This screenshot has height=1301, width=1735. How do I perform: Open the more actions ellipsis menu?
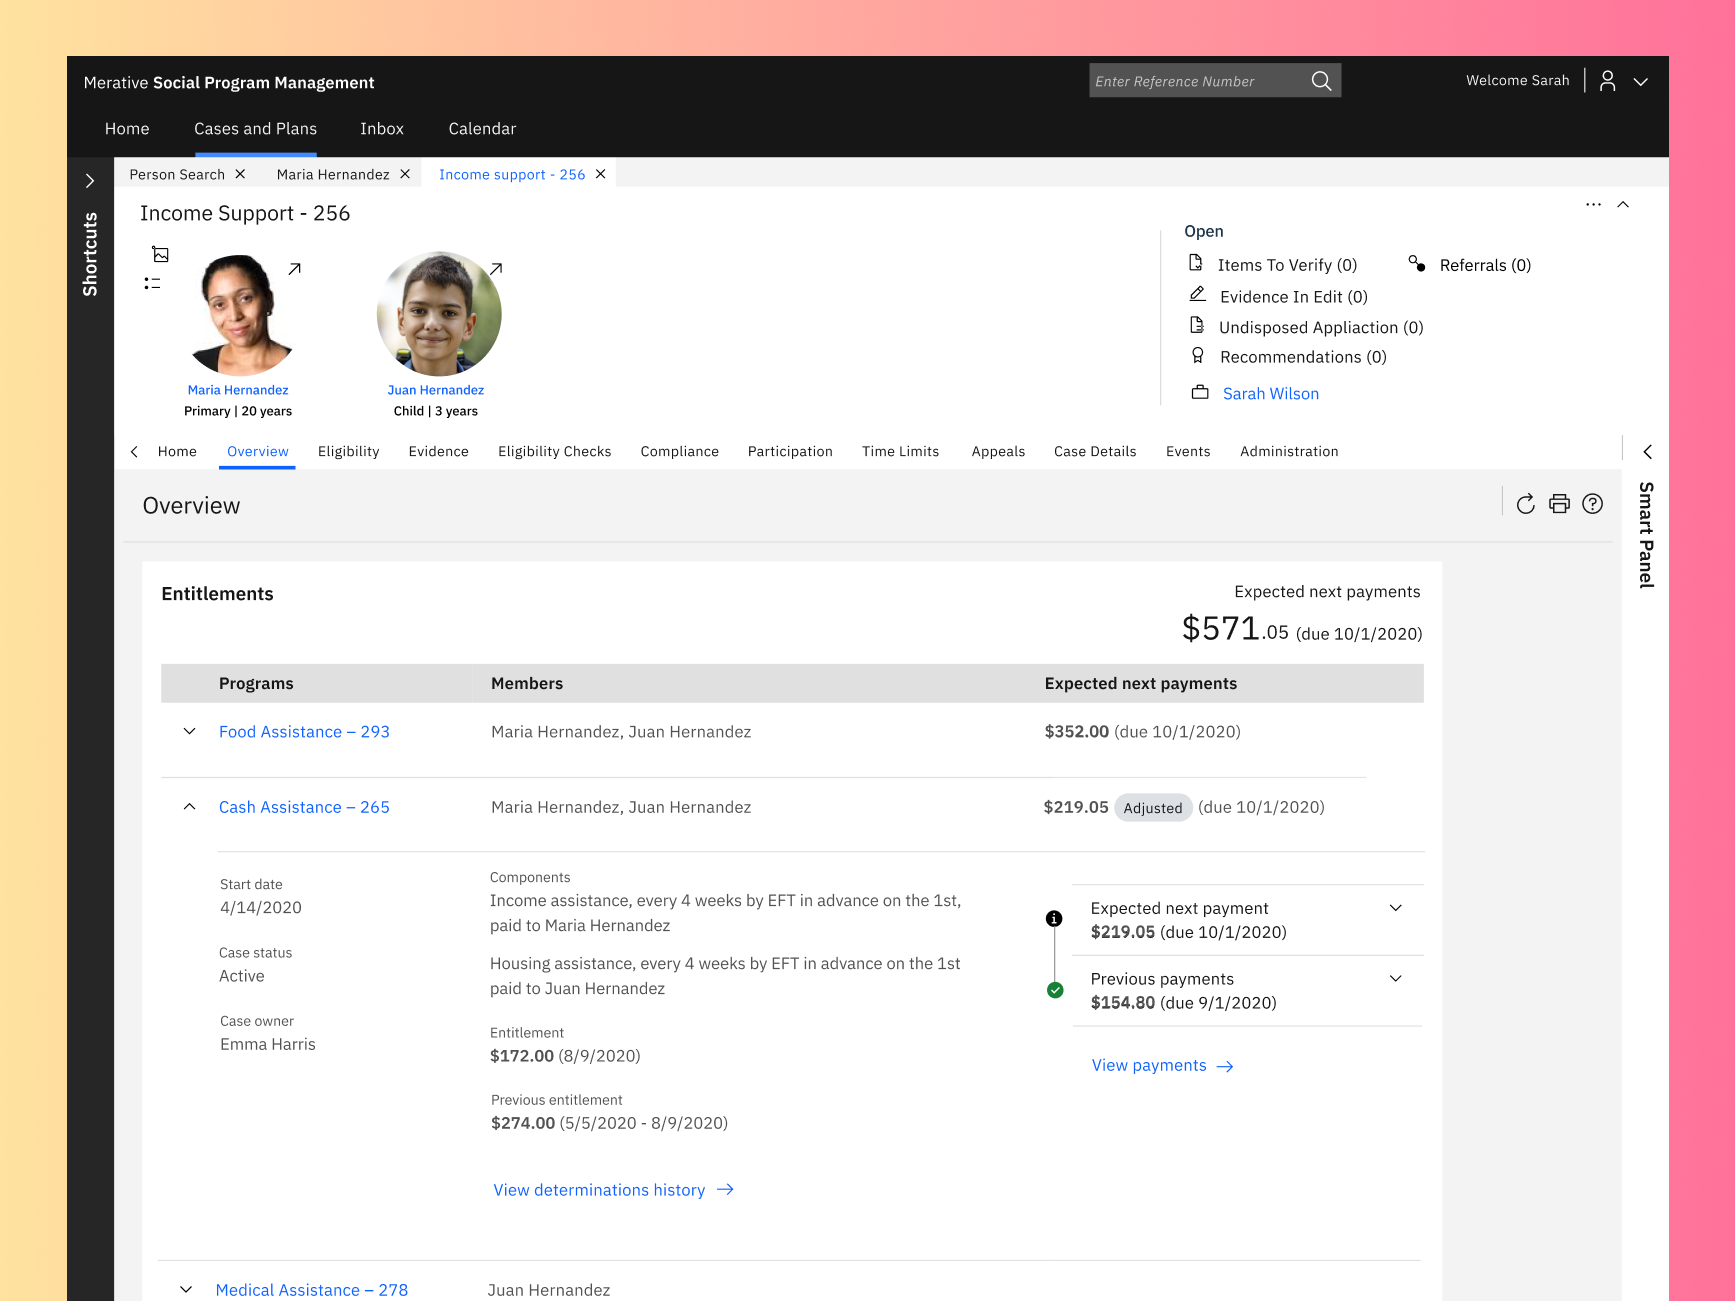pos(1593,205)
